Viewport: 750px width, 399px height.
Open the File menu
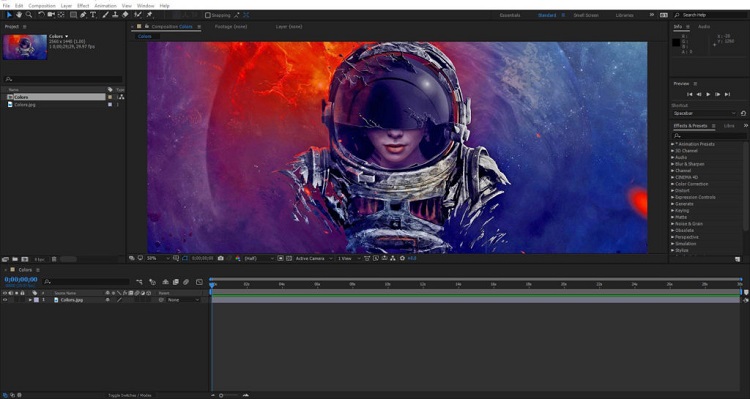(6, 6)
